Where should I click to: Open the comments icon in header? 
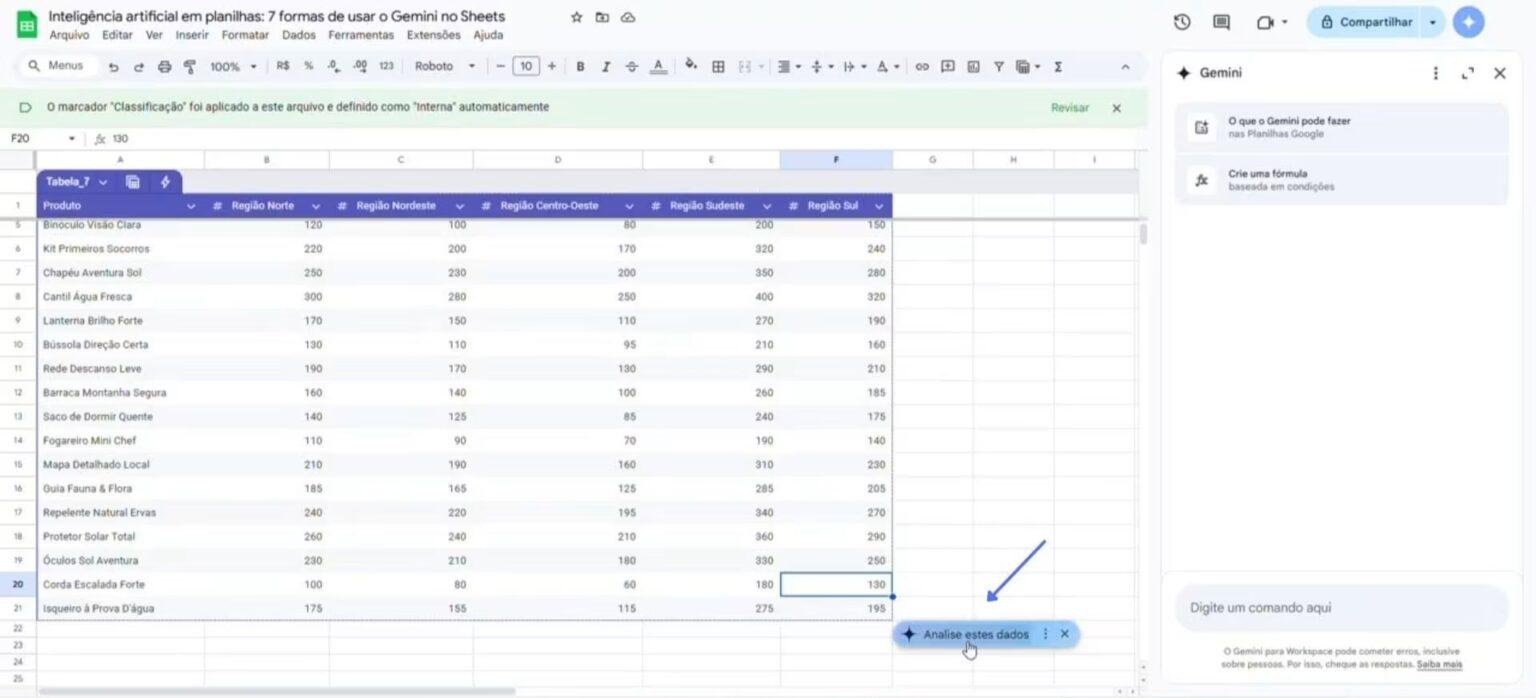click(1221, 22)
